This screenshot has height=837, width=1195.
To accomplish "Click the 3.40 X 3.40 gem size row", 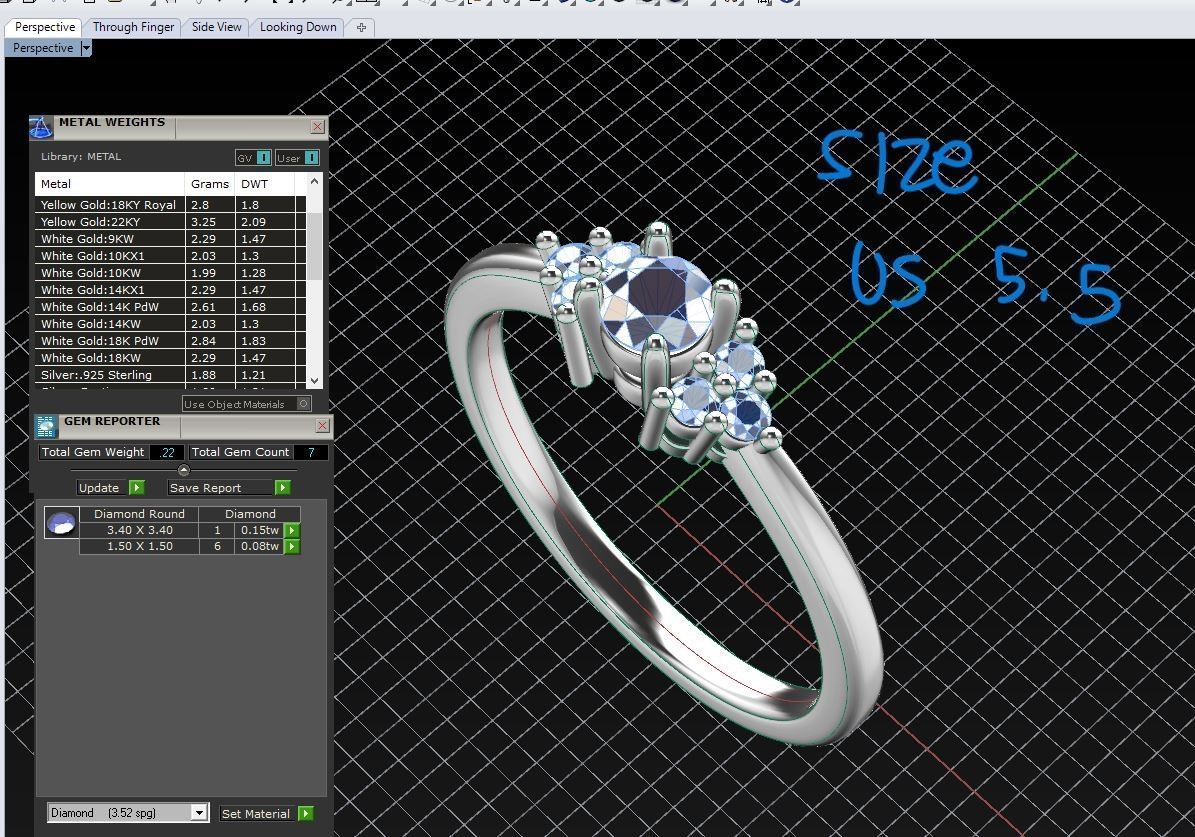I will (x=139, y=530).
